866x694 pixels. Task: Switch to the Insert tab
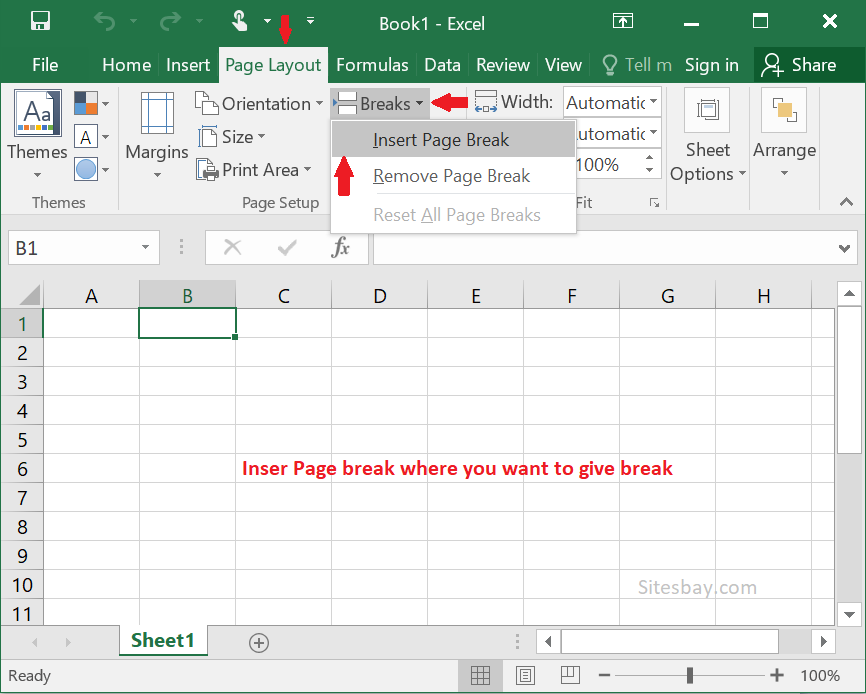pyautogui.click(x=188, y=65)
